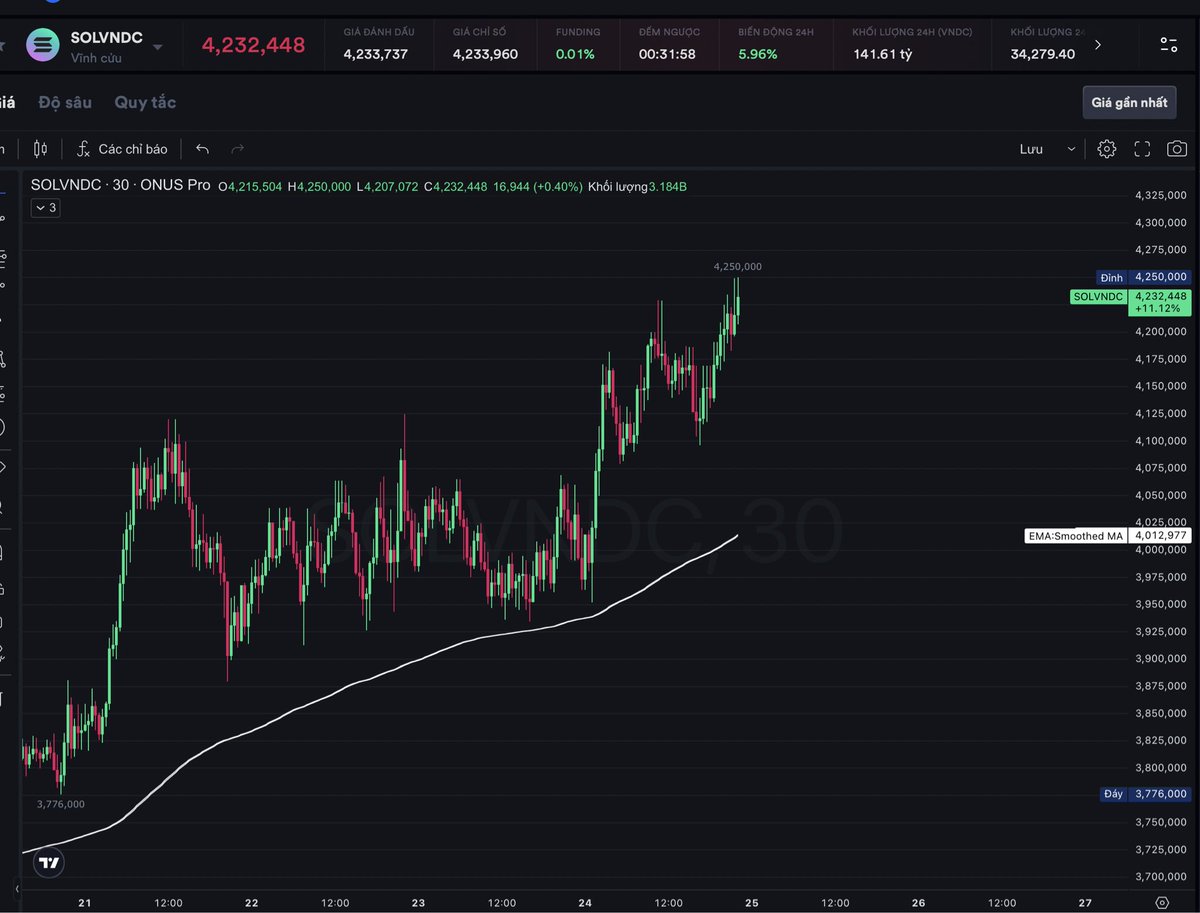Show more market stats with right chevron
This screenshot has height=913, width=1200.
(x=1098, y=44)
